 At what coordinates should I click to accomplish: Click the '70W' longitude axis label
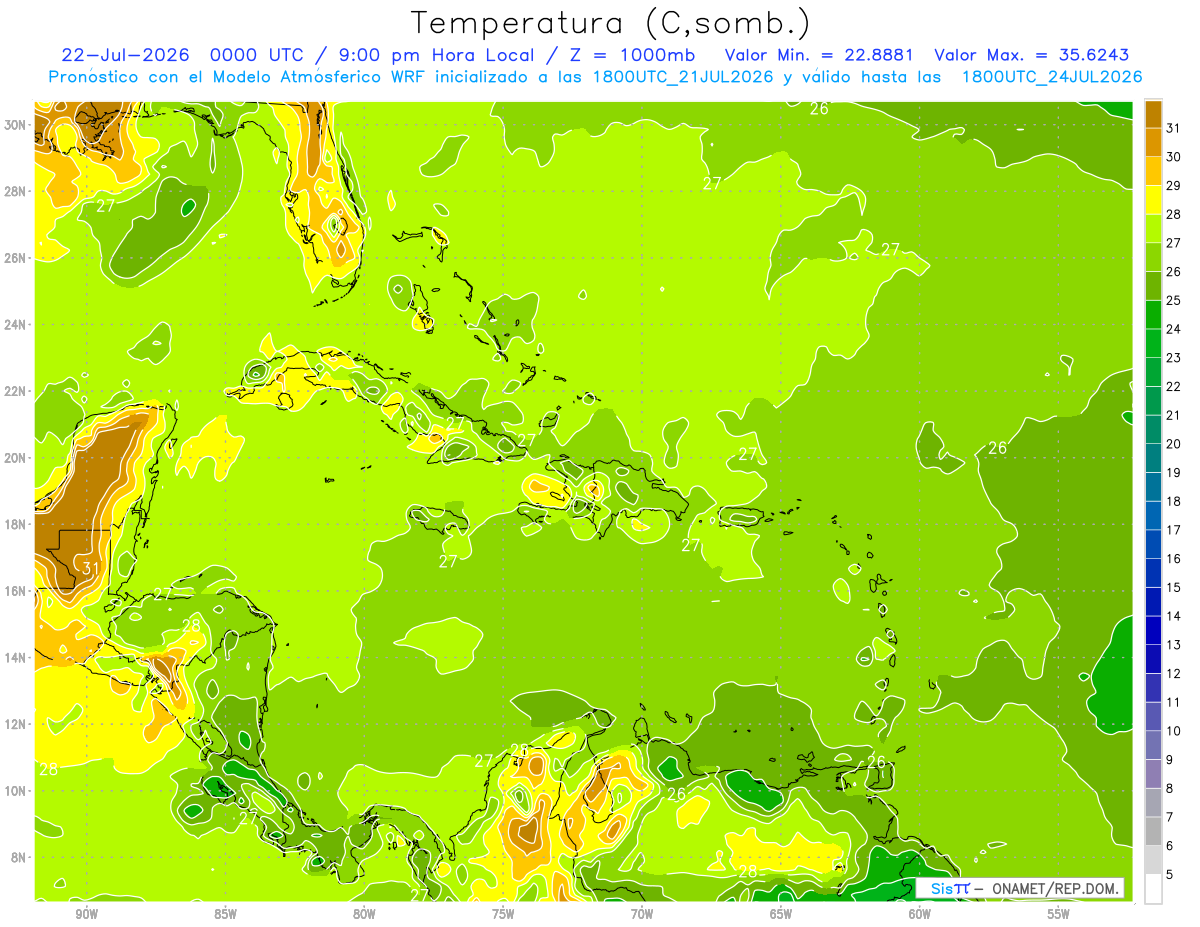[642, 913]
